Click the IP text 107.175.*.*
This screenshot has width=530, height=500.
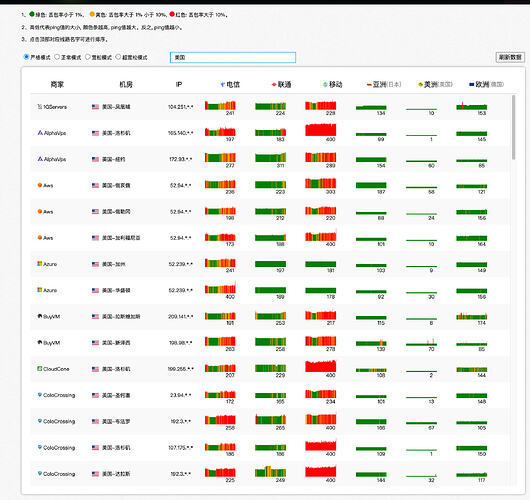point(180,448)
